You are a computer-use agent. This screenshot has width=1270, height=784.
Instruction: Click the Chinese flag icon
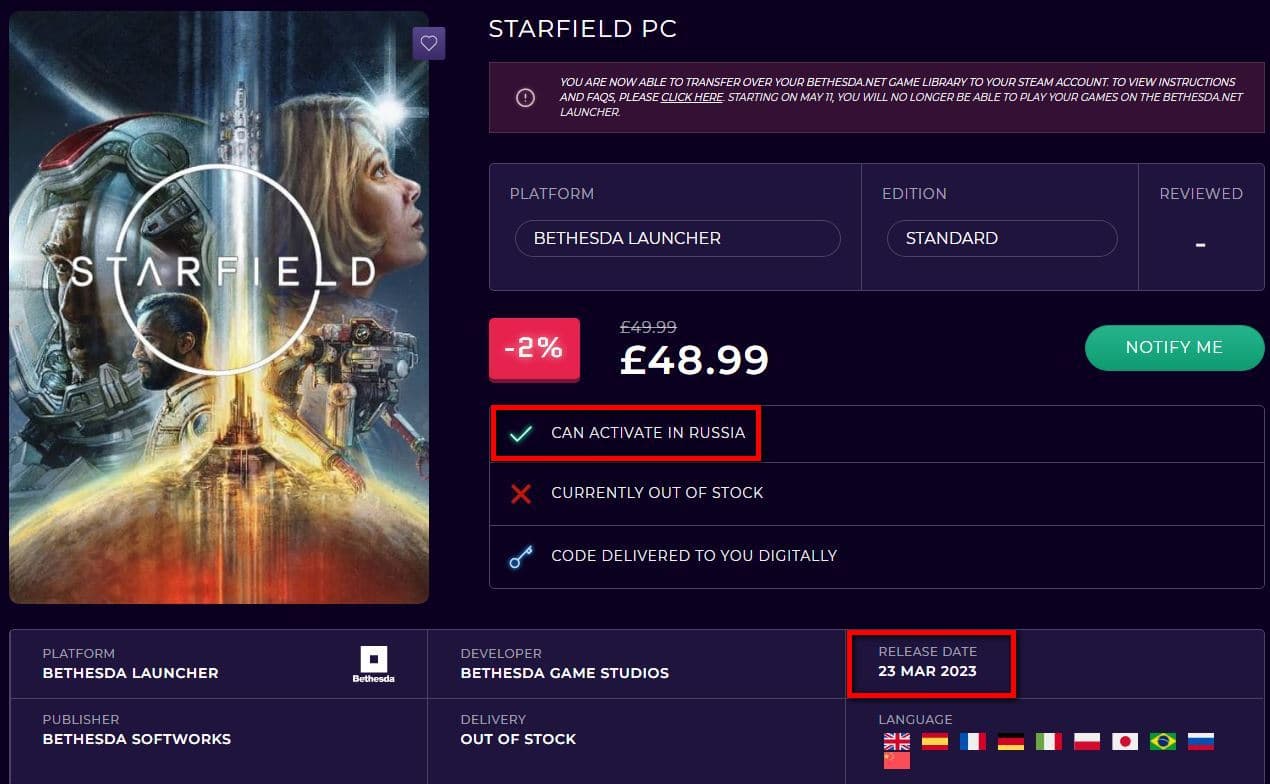tap(896, 761)
